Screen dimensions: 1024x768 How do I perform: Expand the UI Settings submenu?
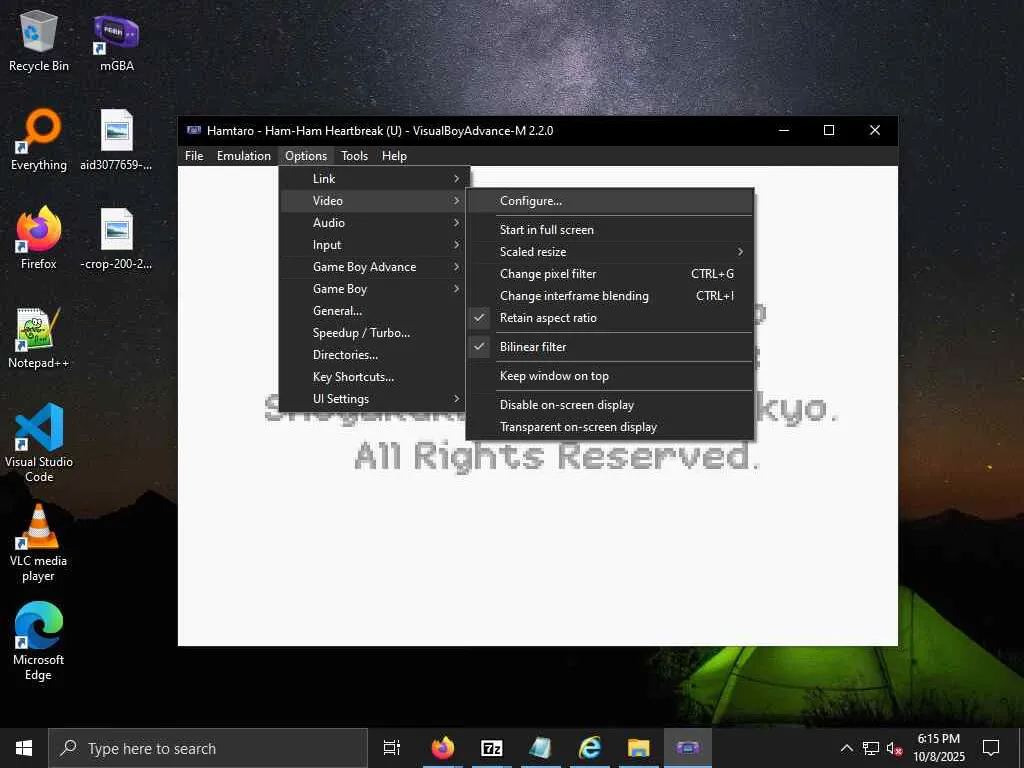coord(374,399)
